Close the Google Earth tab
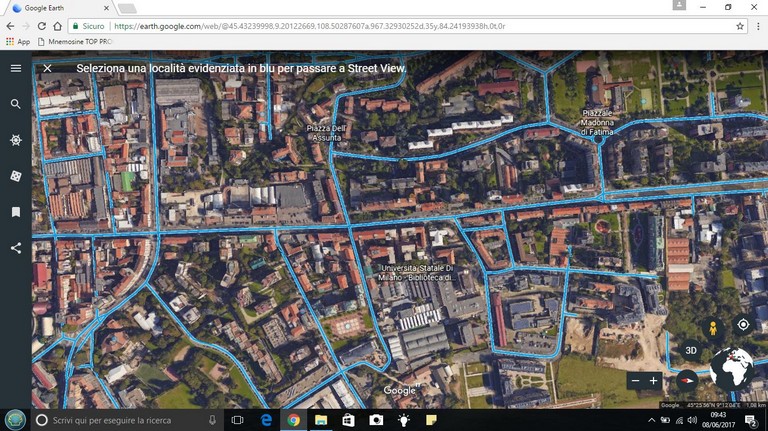Viewport: 768px width, 431px height. click(106, 8)
